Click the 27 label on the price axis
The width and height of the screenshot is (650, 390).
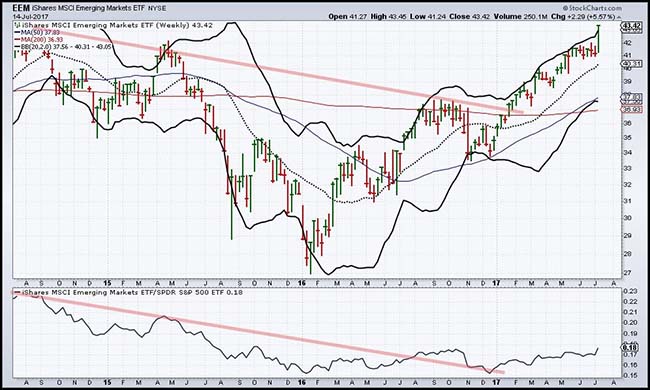coord(628,273)
